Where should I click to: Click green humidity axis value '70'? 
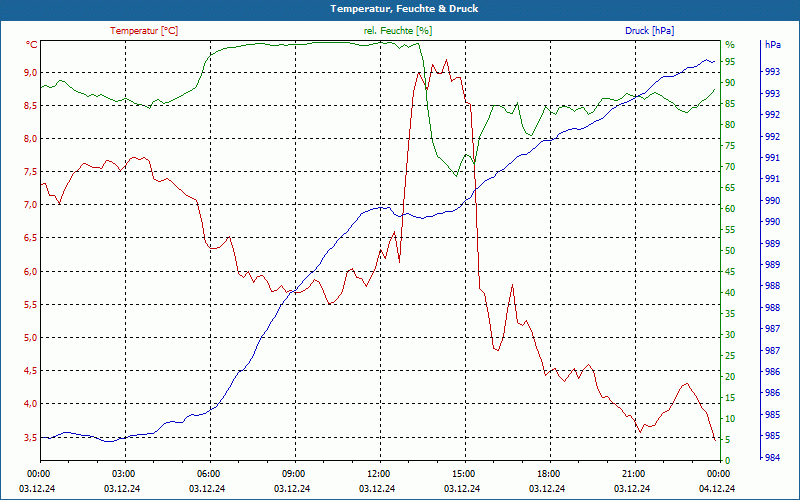coord(730,167)
